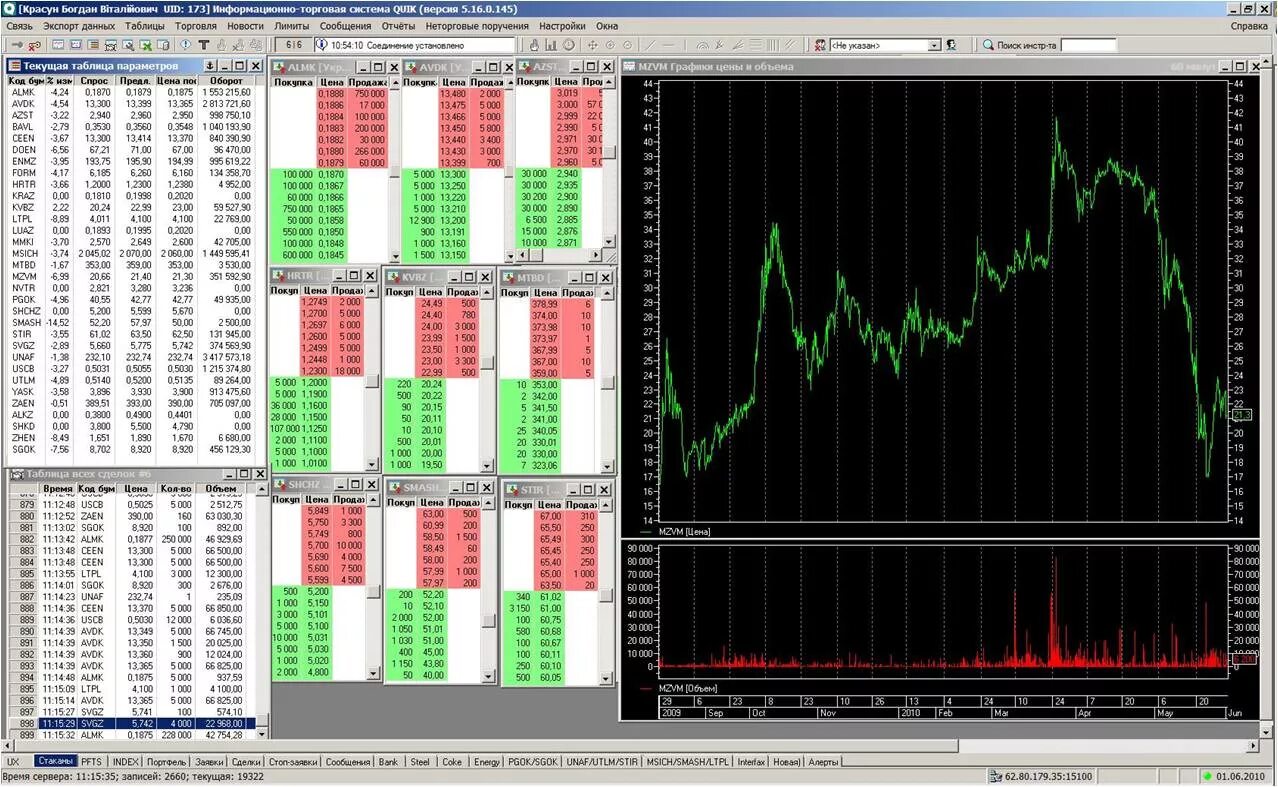The image size is (1278, 787).
Task: Select the Fibonacci arcs drawing tool
Action: [x=702, y=45]
